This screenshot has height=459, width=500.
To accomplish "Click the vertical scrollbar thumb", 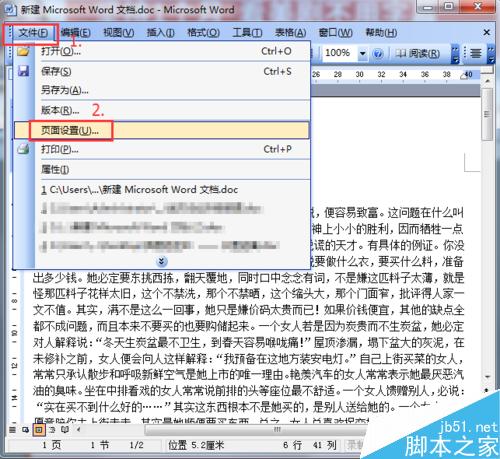I will [x=487, y=114].
